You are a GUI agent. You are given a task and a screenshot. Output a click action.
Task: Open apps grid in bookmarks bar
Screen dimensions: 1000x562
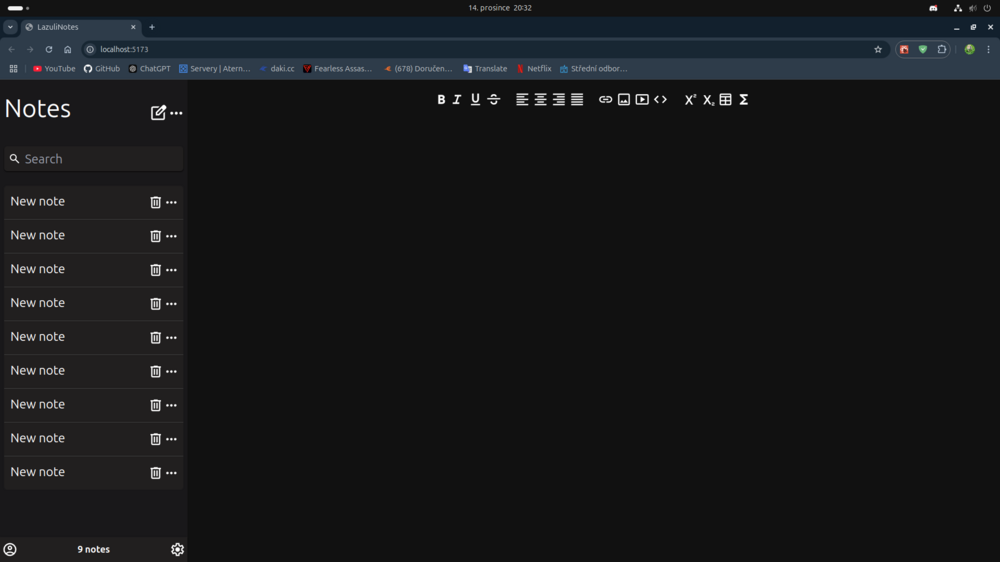pos(13,68)
